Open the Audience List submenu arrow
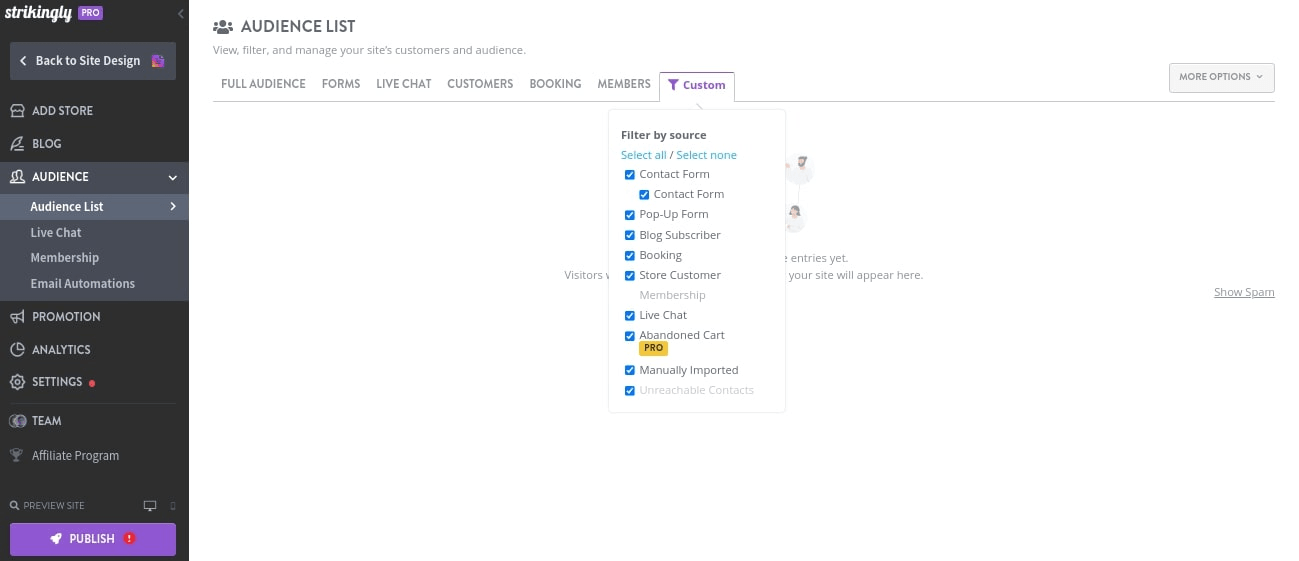Screen dimensions: 1299x561 pos(173,206)
